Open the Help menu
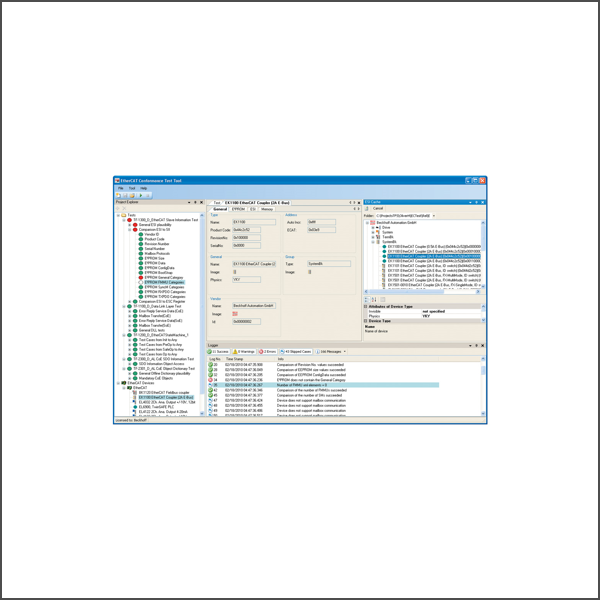The height and width of the screenshot is (600, 600). [143, 189]
